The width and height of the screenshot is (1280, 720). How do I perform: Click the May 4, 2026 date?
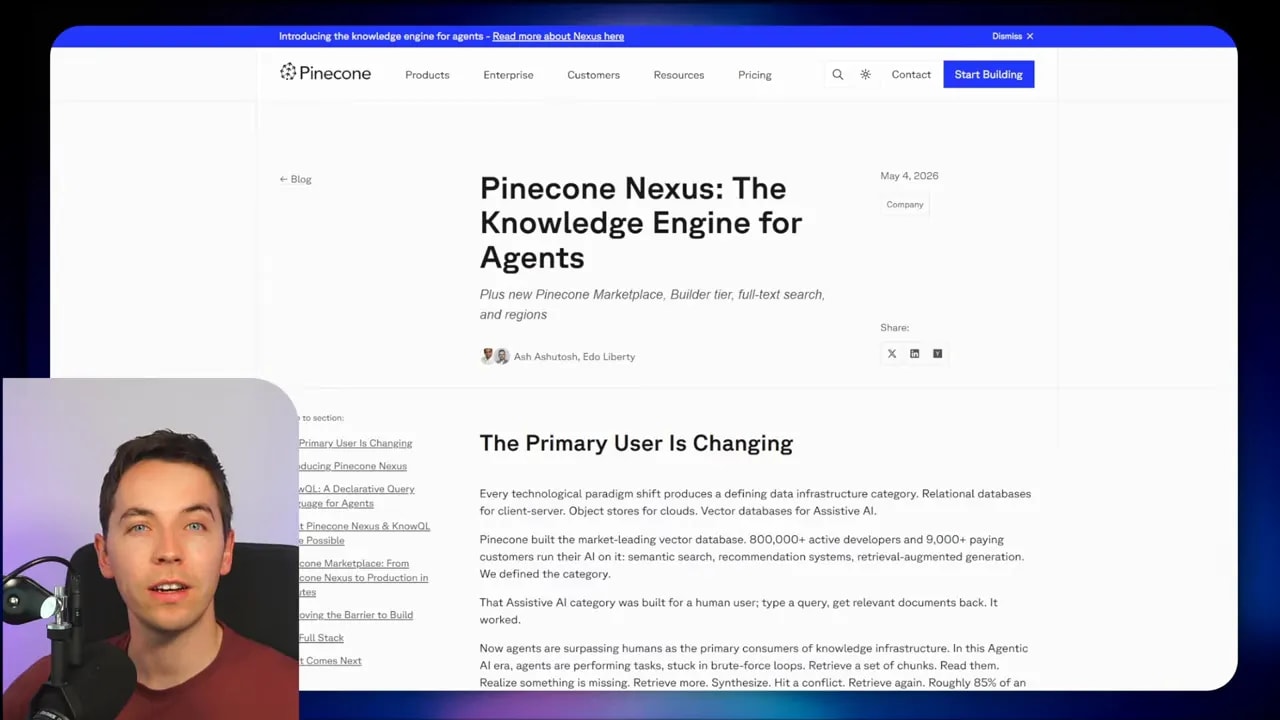(909, 176)
